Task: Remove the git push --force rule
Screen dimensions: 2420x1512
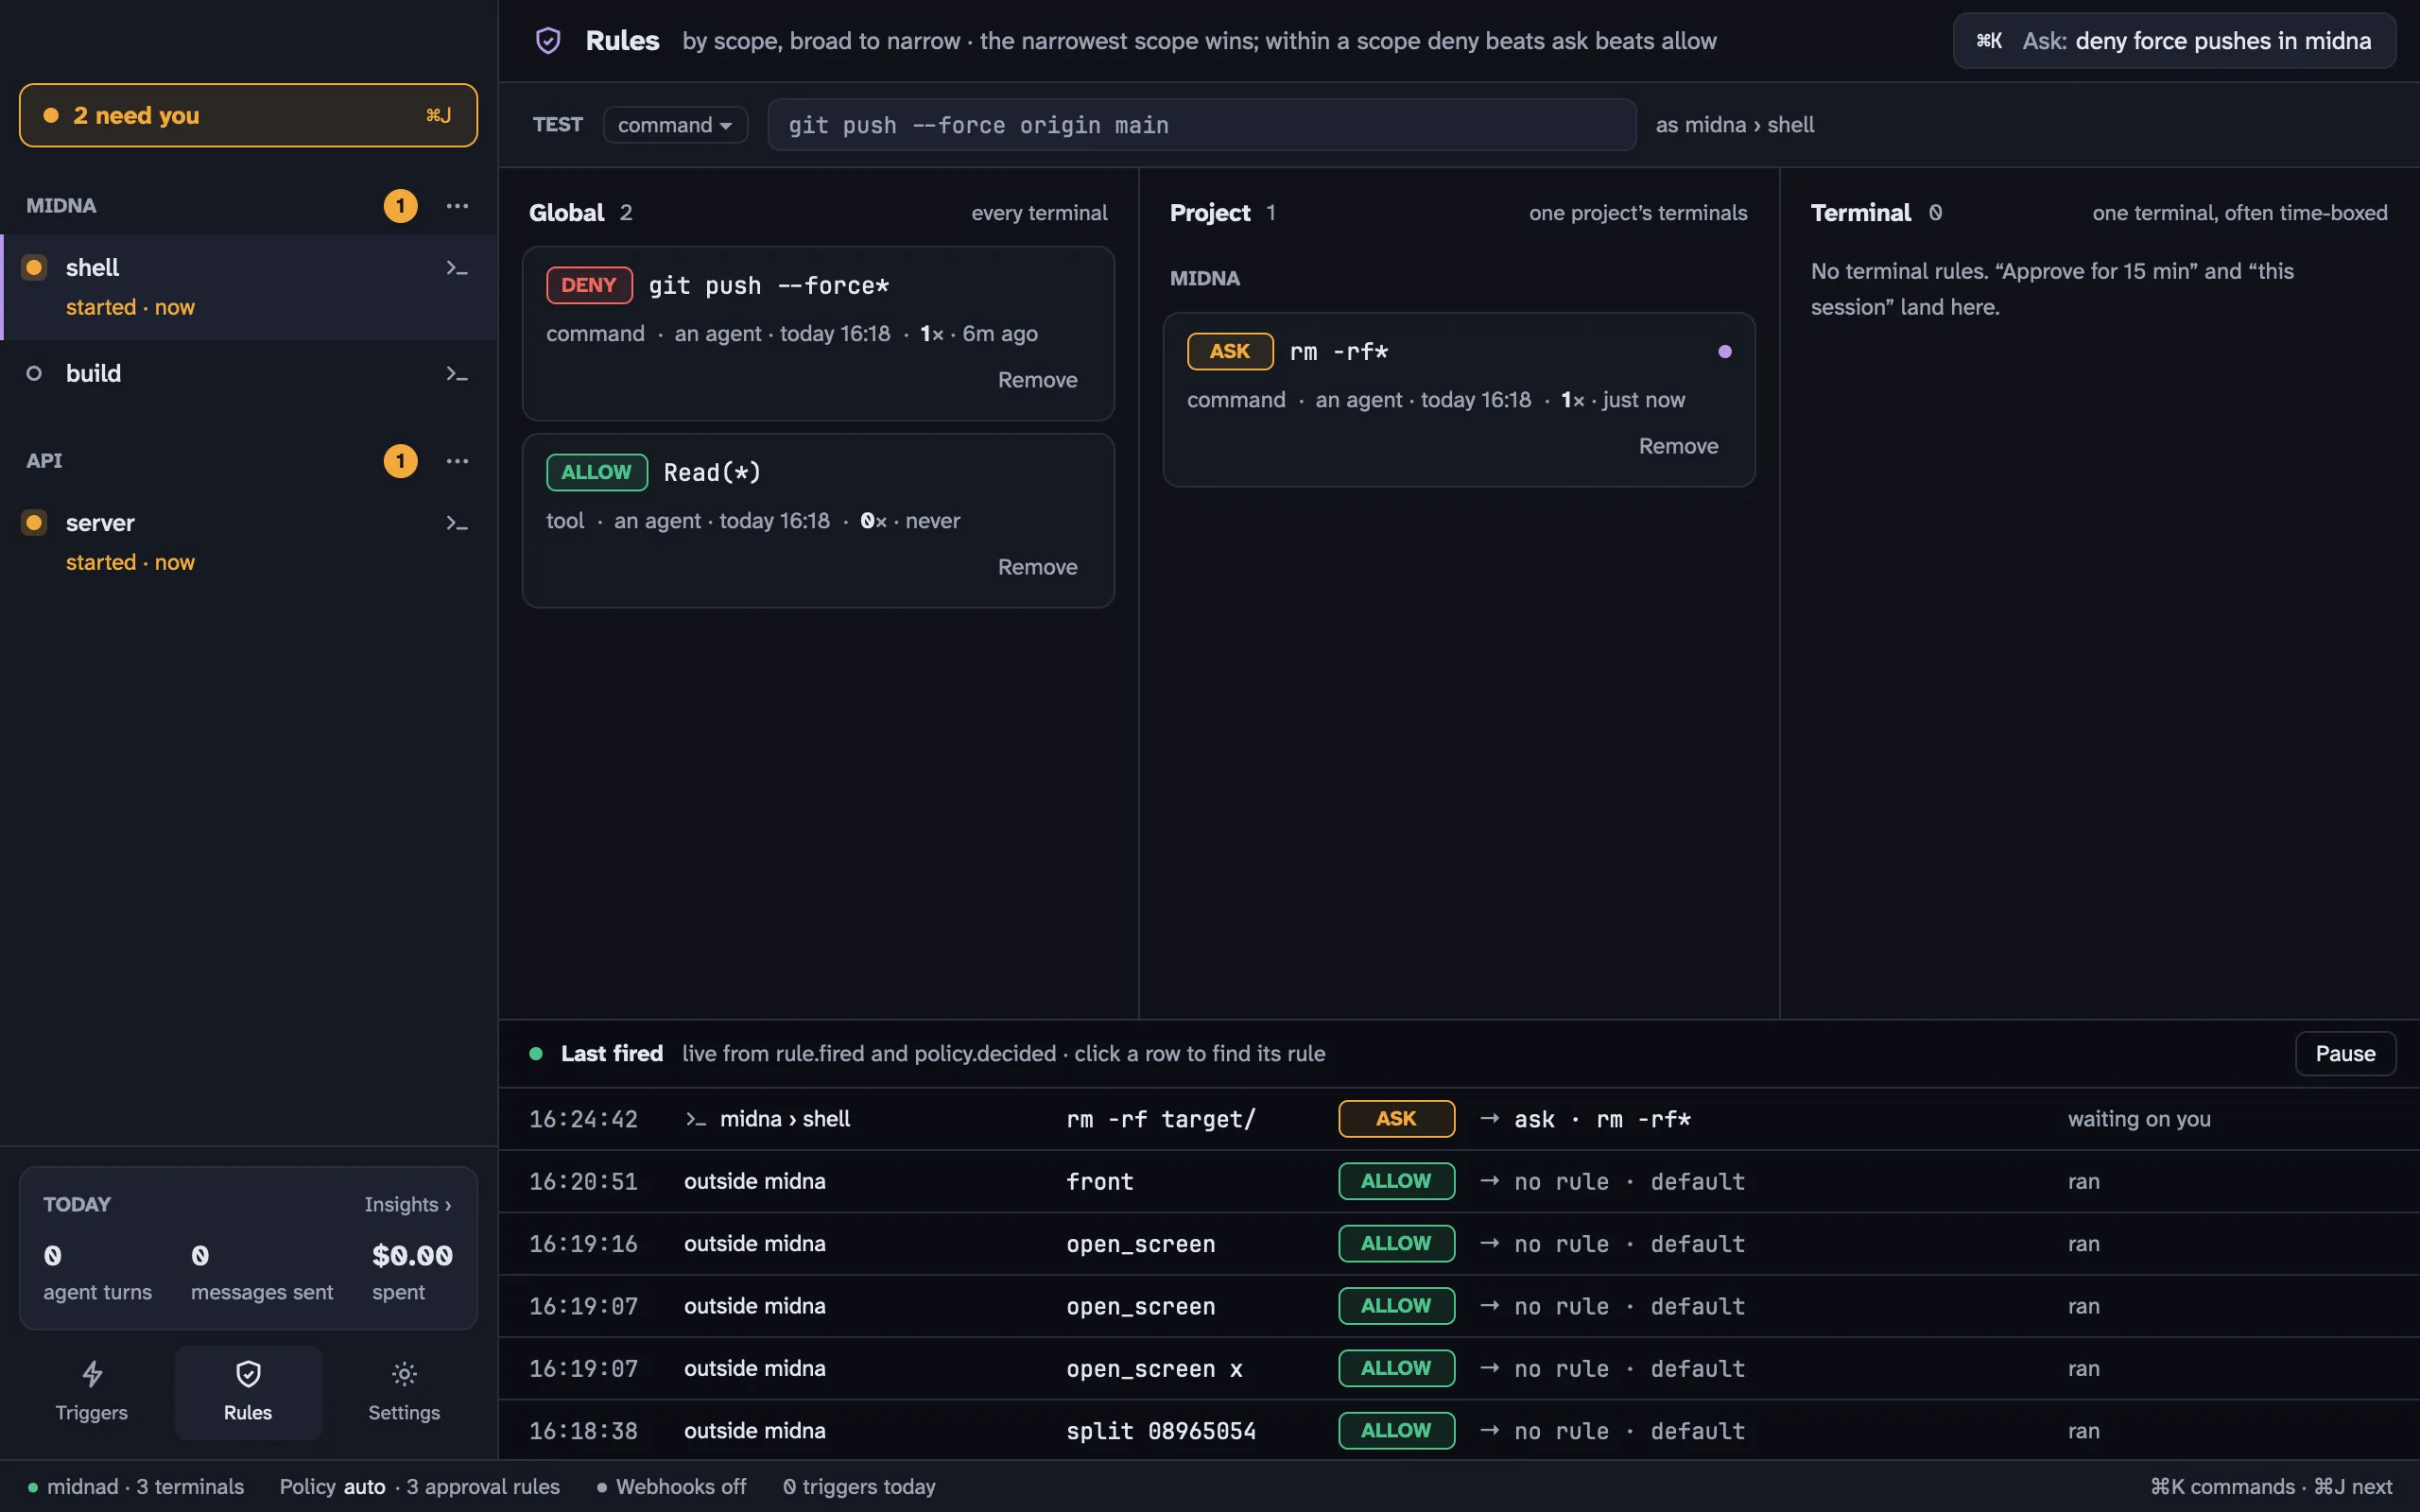Action: pyautogui.click(x=1037, y=380)
